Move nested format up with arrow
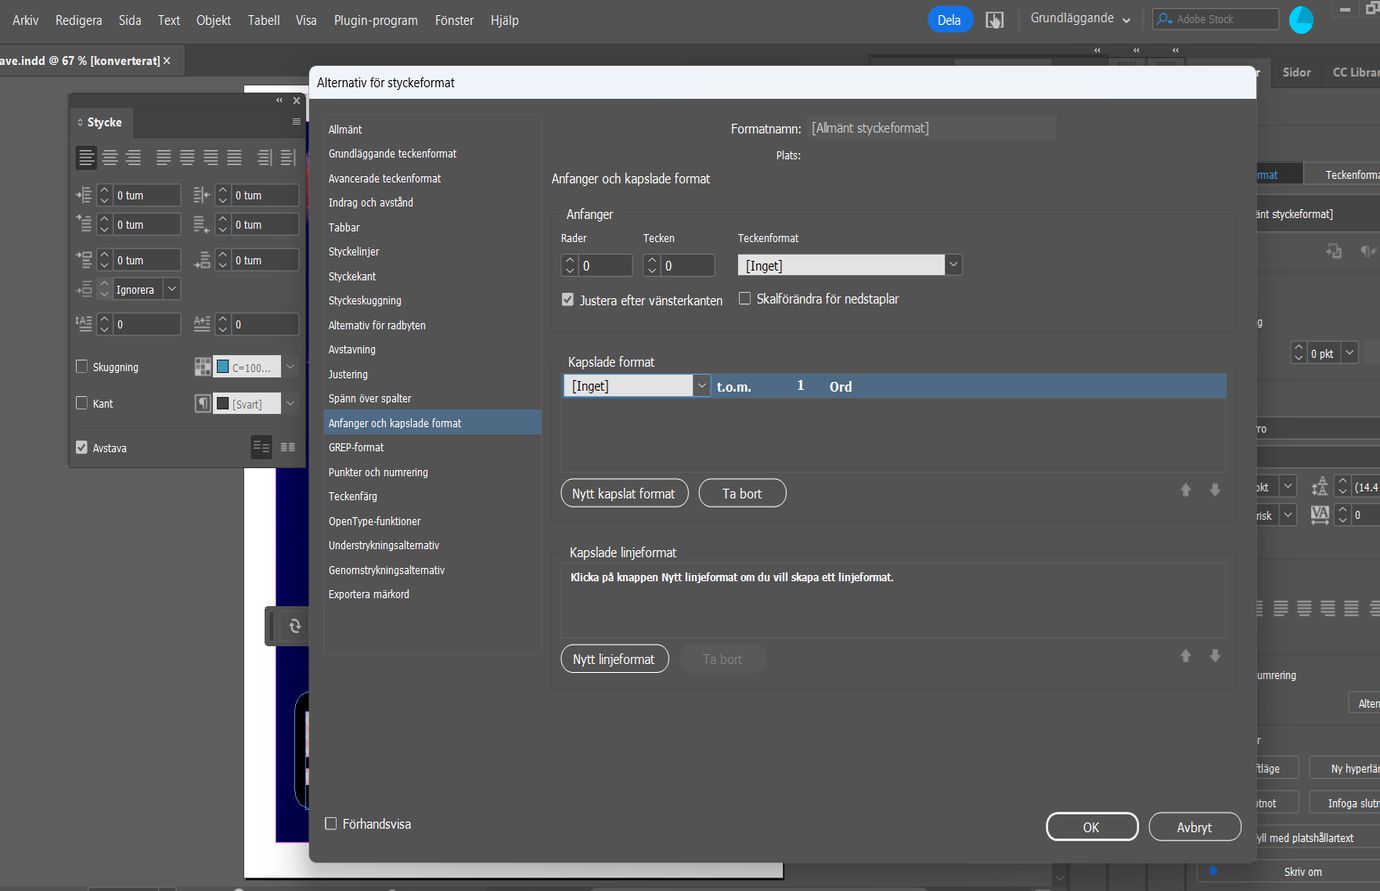 (x=1186, y=490)
